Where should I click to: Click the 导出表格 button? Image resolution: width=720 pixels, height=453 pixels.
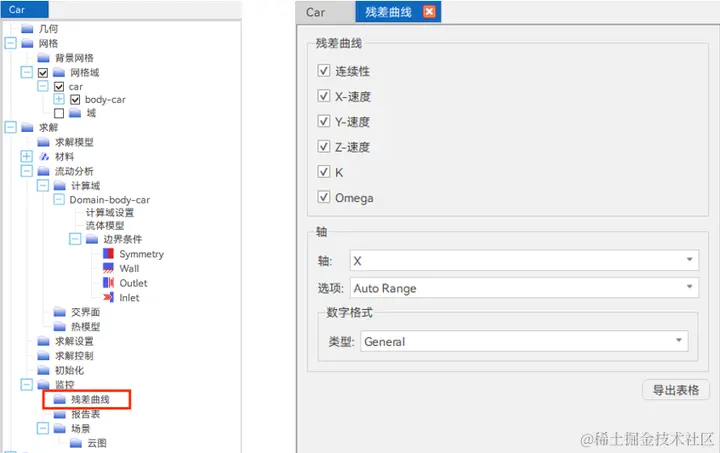tap(675, 390)
